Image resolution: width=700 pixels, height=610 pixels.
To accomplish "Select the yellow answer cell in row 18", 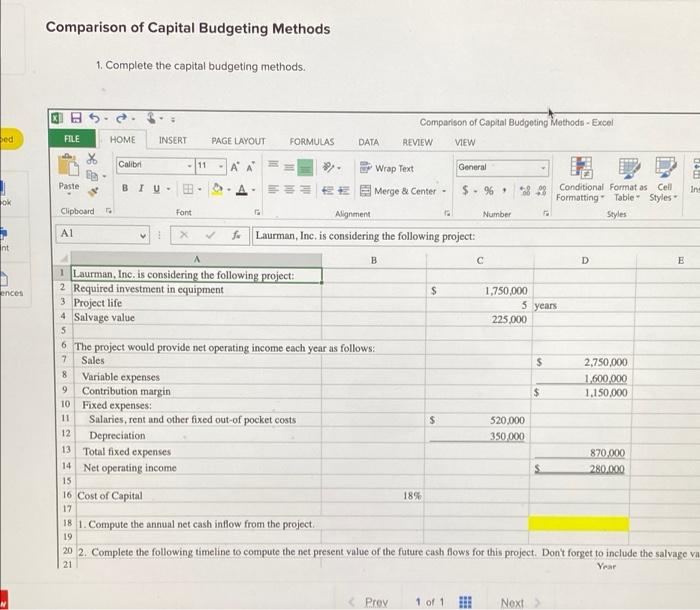I will [x=579, y=523].
